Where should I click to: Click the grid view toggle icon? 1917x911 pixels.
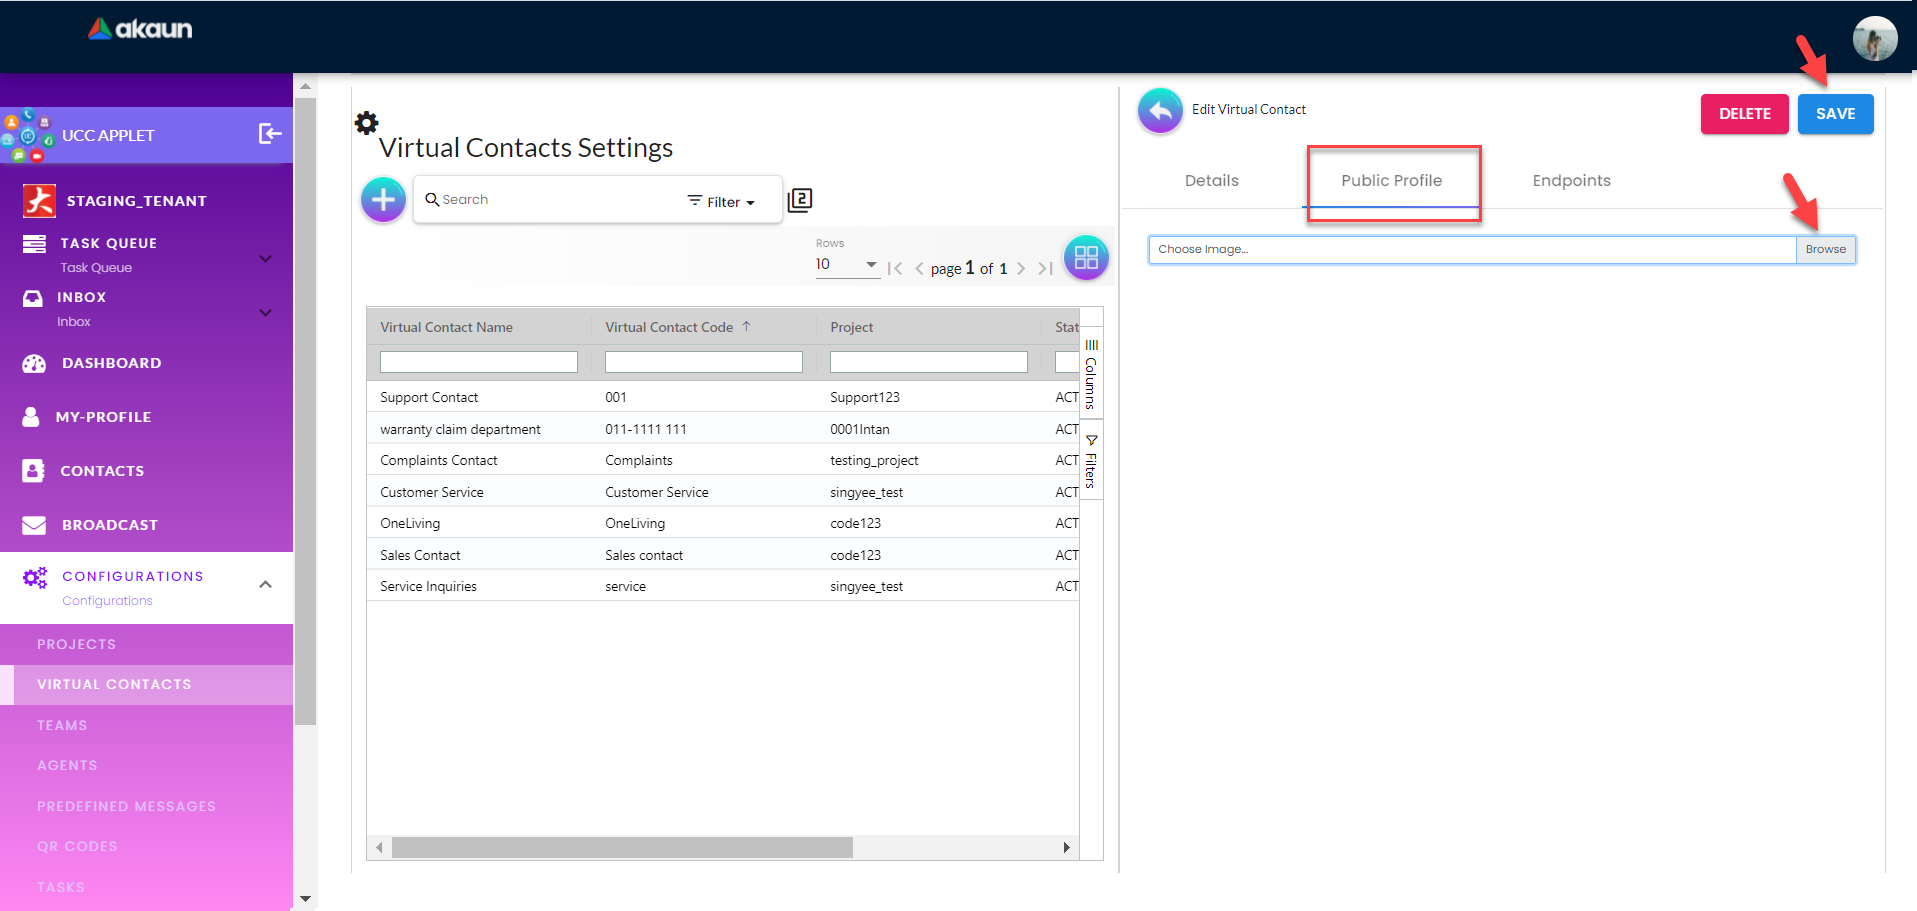tap(1085, 258)
